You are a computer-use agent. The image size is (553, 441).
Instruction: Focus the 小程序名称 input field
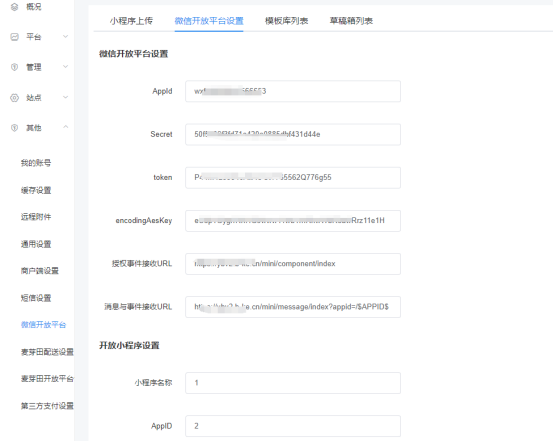[293, 383]
